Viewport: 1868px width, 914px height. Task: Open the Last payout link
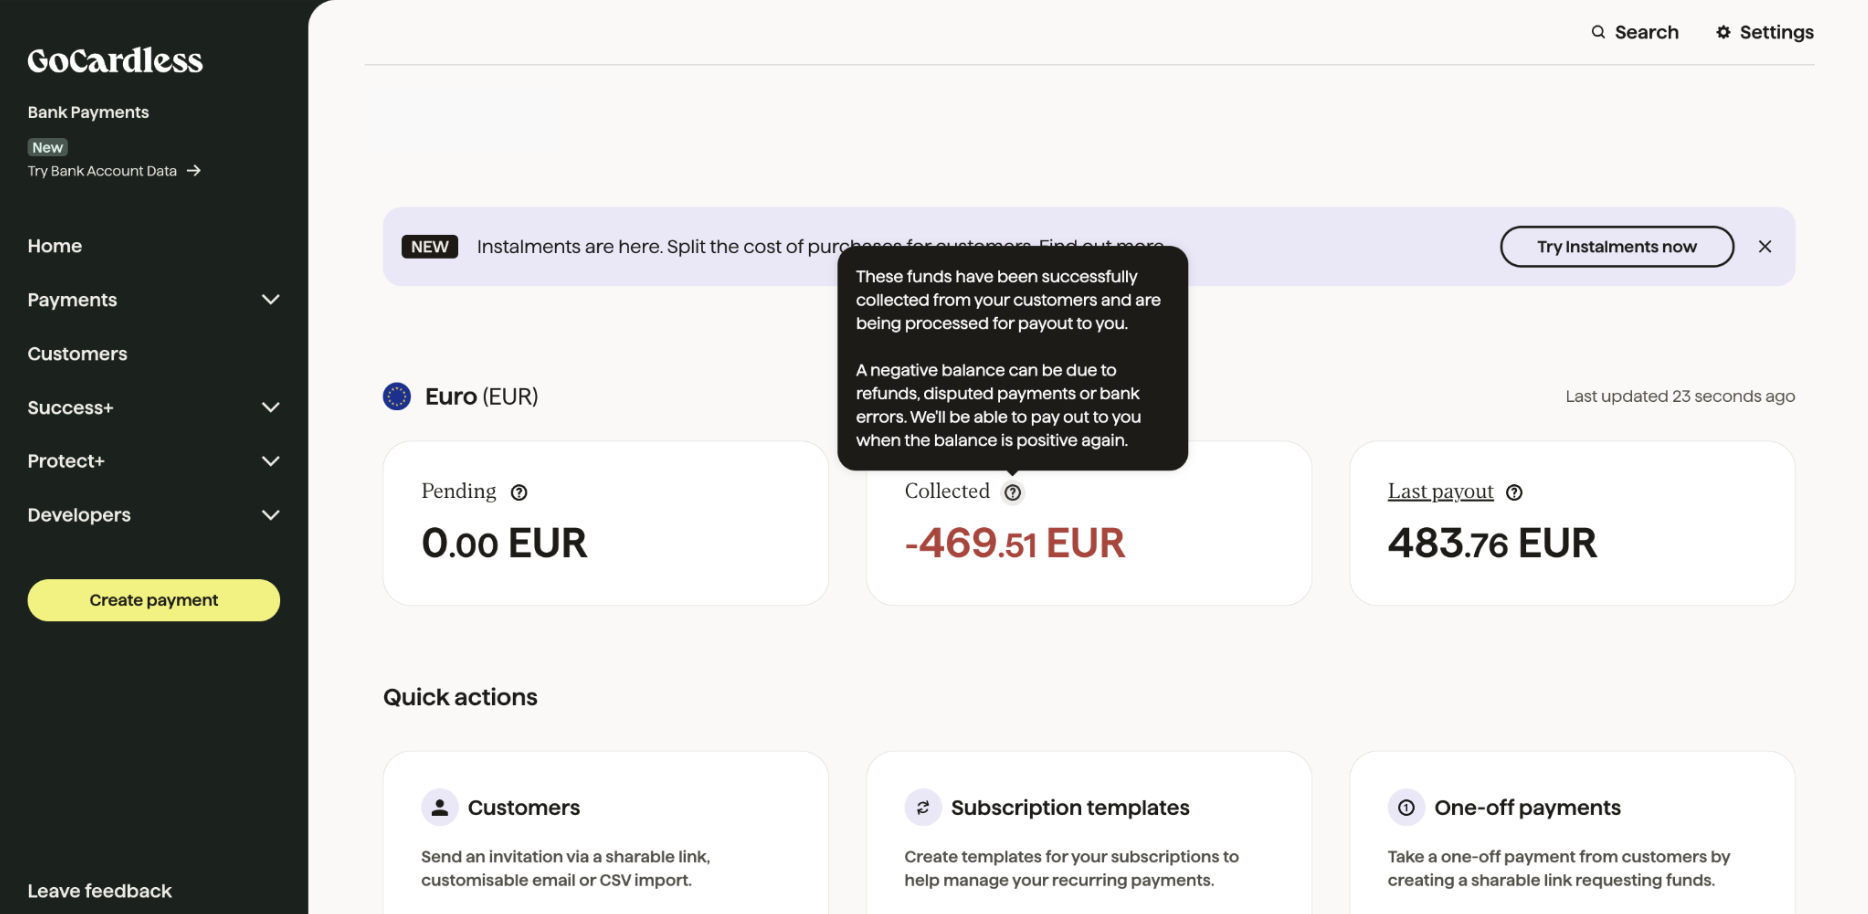click(x=1440, y=491)
